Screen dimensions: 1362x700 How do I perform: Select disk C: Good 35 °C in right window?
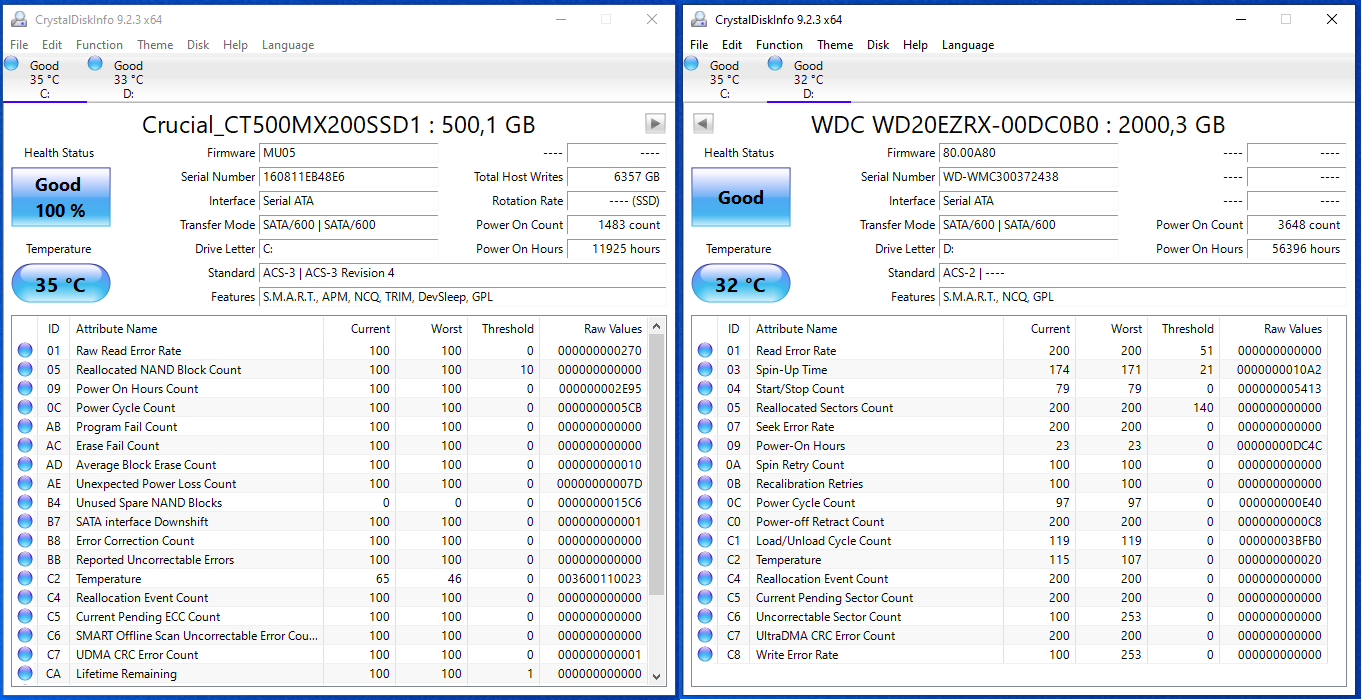tap(724, 79)
